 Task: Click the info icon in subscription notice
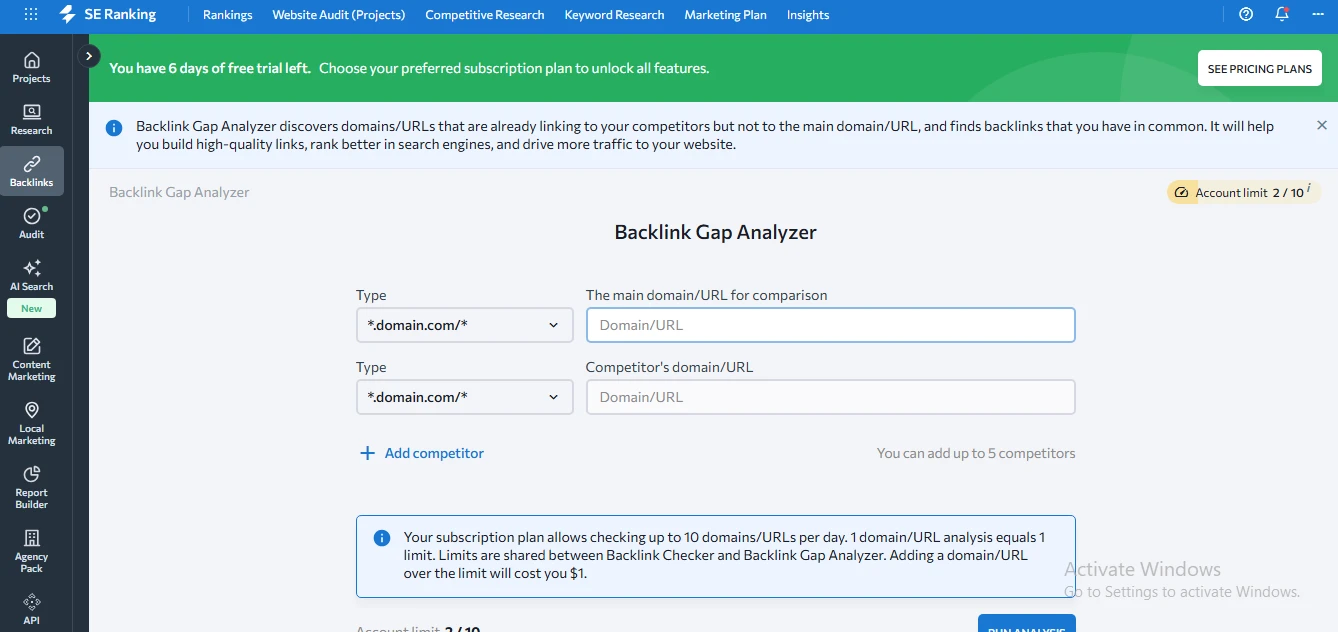[x=381, y=538]
